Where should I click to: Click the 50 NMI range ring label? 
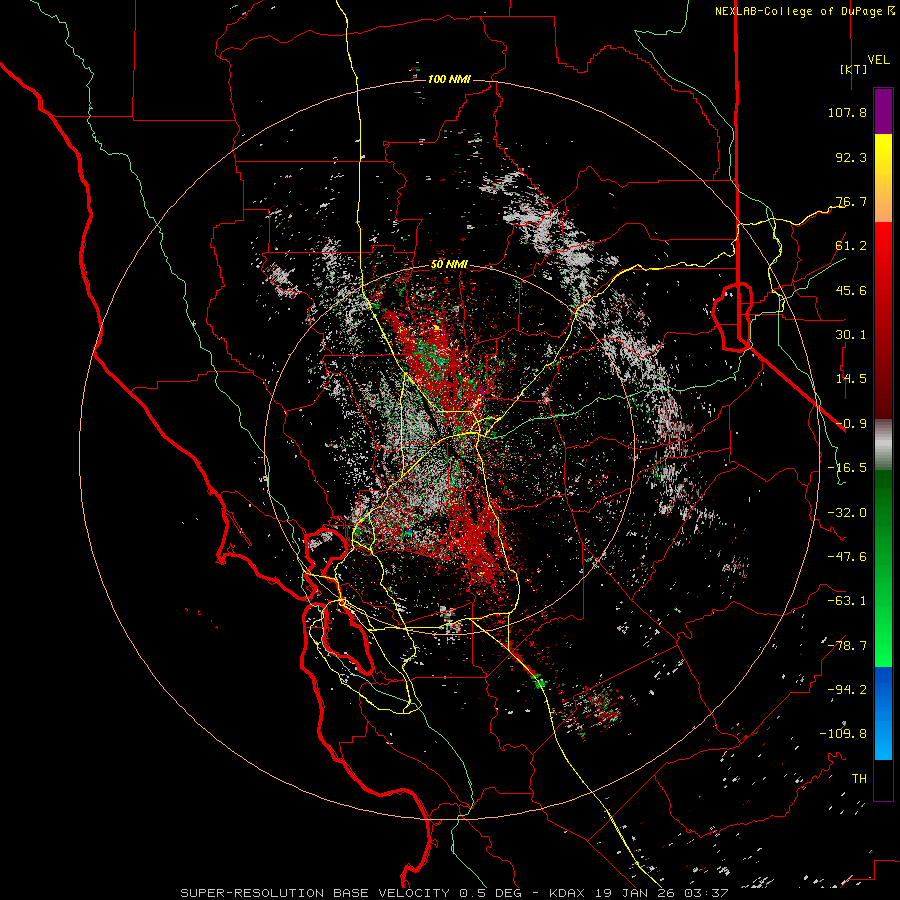click(449, 265)
